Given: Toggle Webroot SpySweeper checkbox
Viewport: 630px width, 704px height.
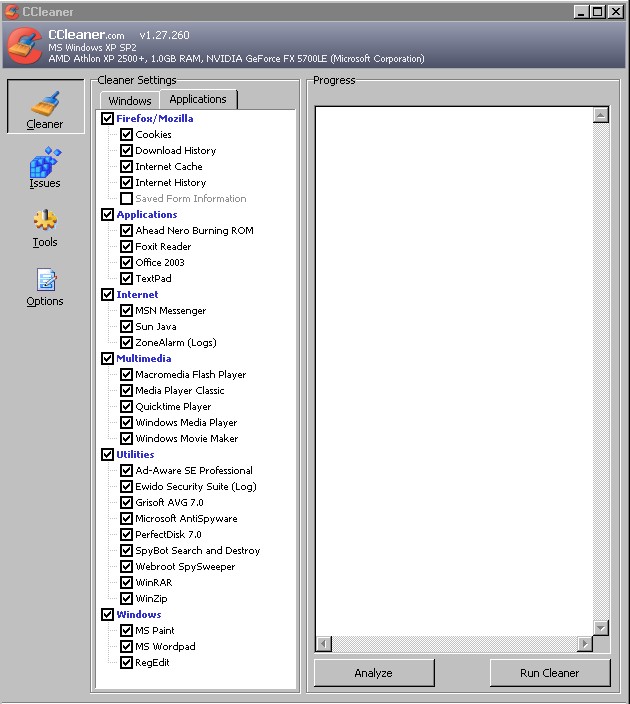Looking at the screenshot, I should (x=126, y=567).
